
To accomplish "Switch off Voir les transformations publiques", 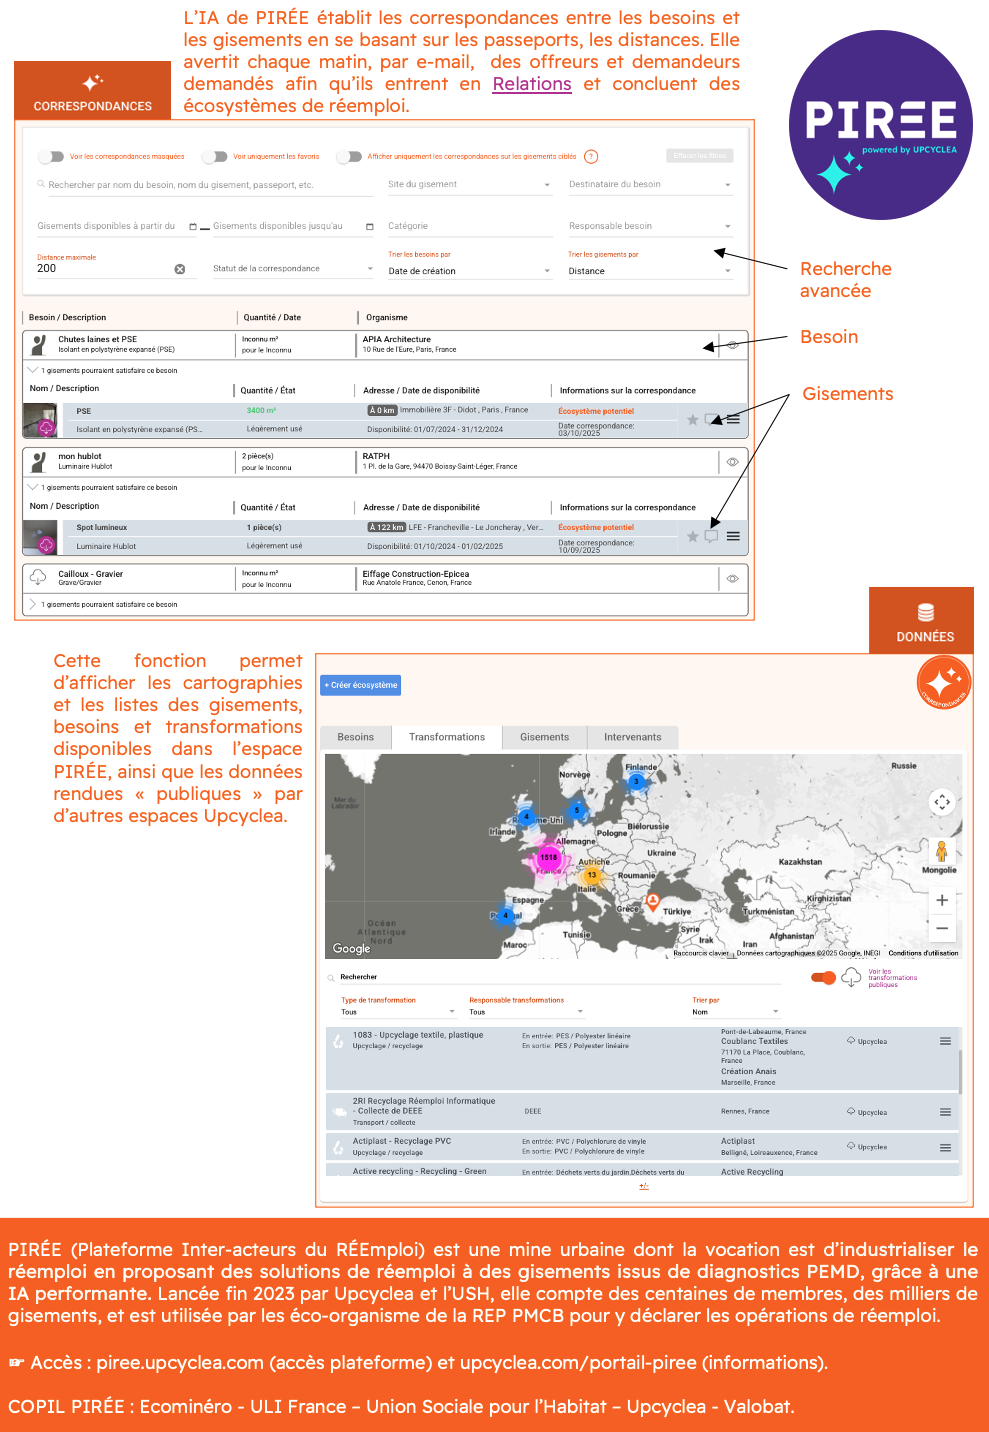I will tap(824, 978).
